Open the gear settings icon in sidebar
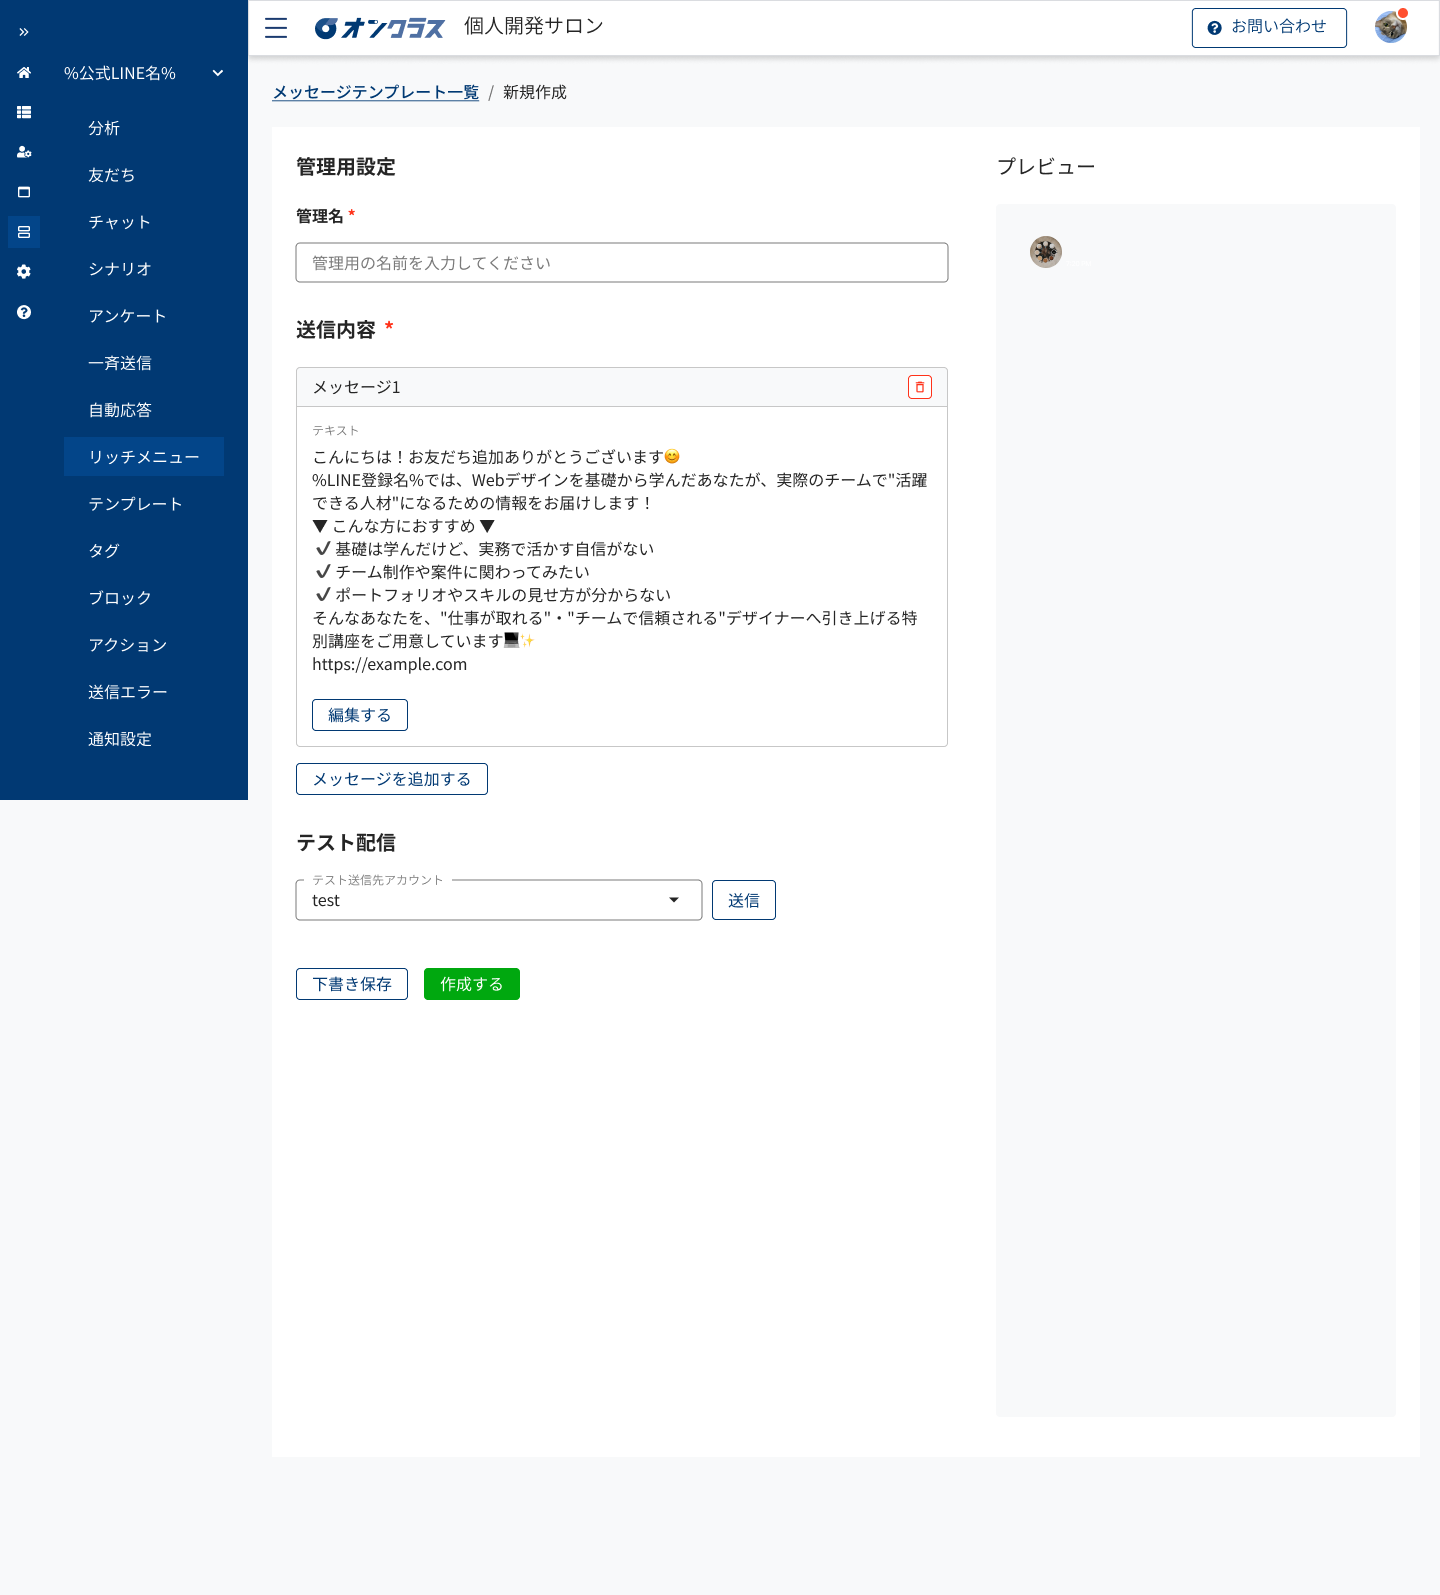The image size is (1440, 1595). pos(24,272)
